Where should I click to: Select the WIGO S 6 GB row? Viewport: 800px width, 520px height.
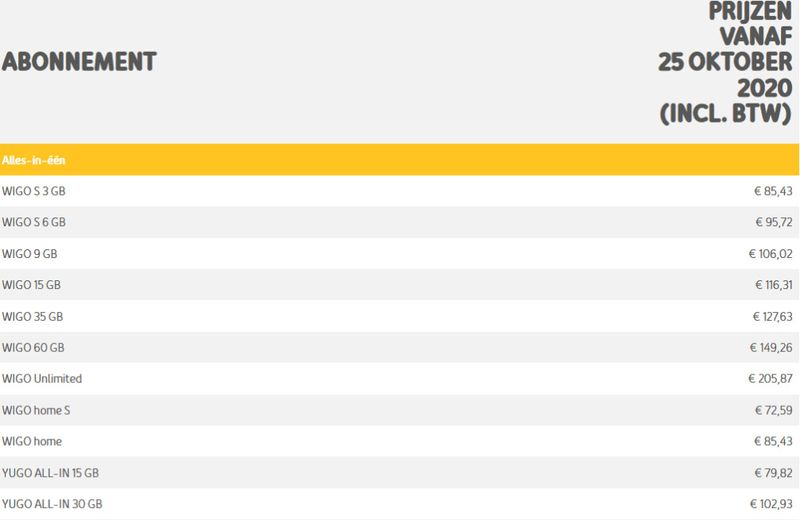[x=399, y=222]
